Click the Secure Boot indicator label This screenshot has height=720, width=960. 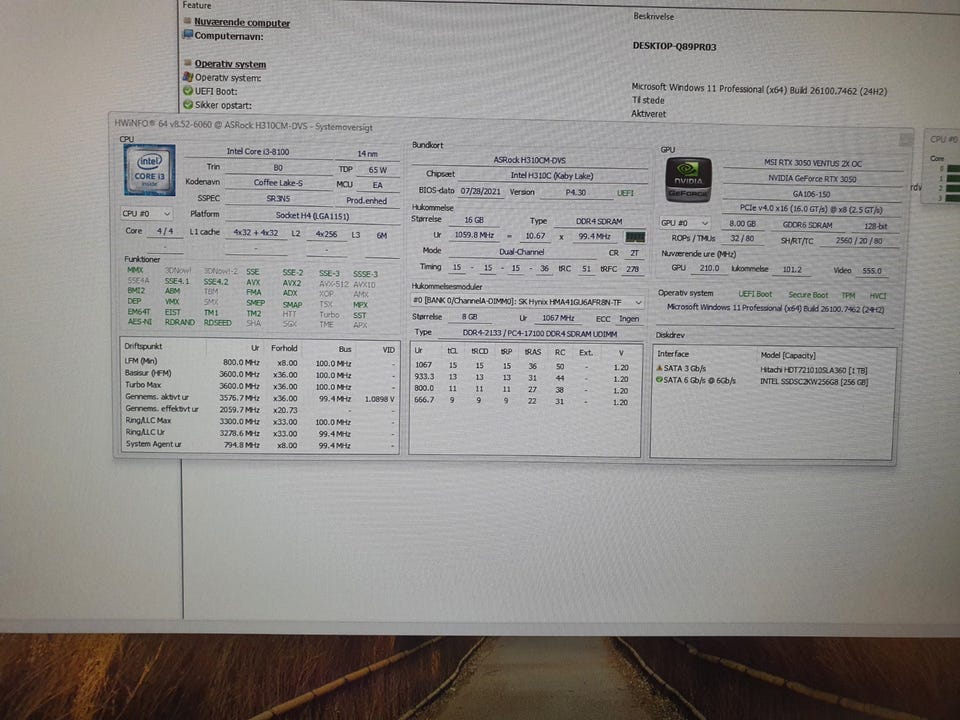[x=808, y=295]
